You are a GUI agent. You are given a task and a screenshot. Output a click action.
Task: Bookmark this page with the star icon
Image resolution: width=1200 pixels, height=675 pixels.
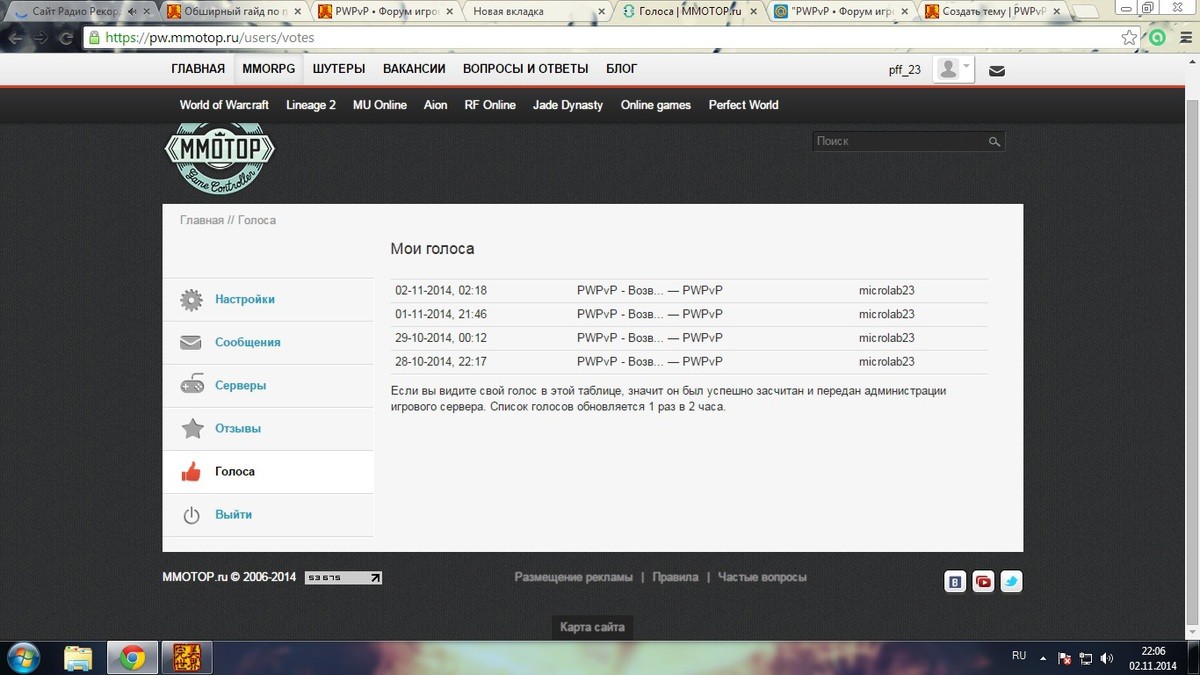click(1129, 38)
